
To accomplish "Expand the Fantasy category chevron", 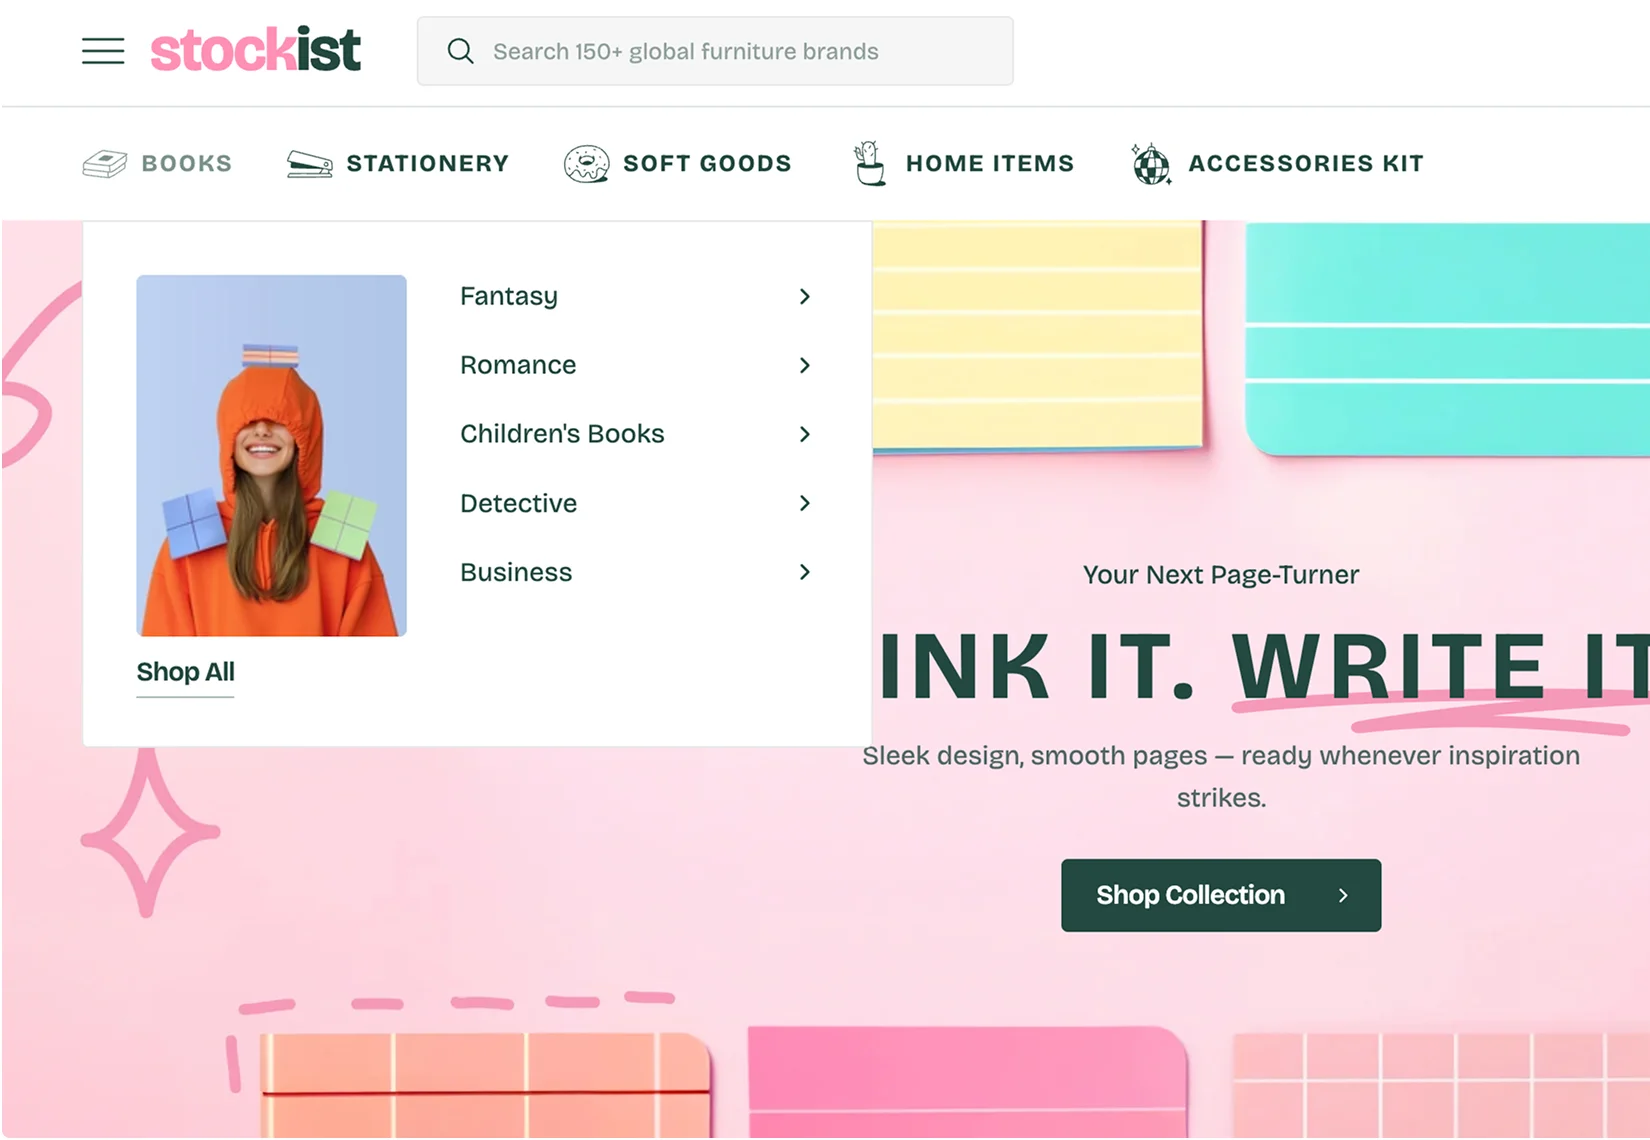I will pos(804,296).
